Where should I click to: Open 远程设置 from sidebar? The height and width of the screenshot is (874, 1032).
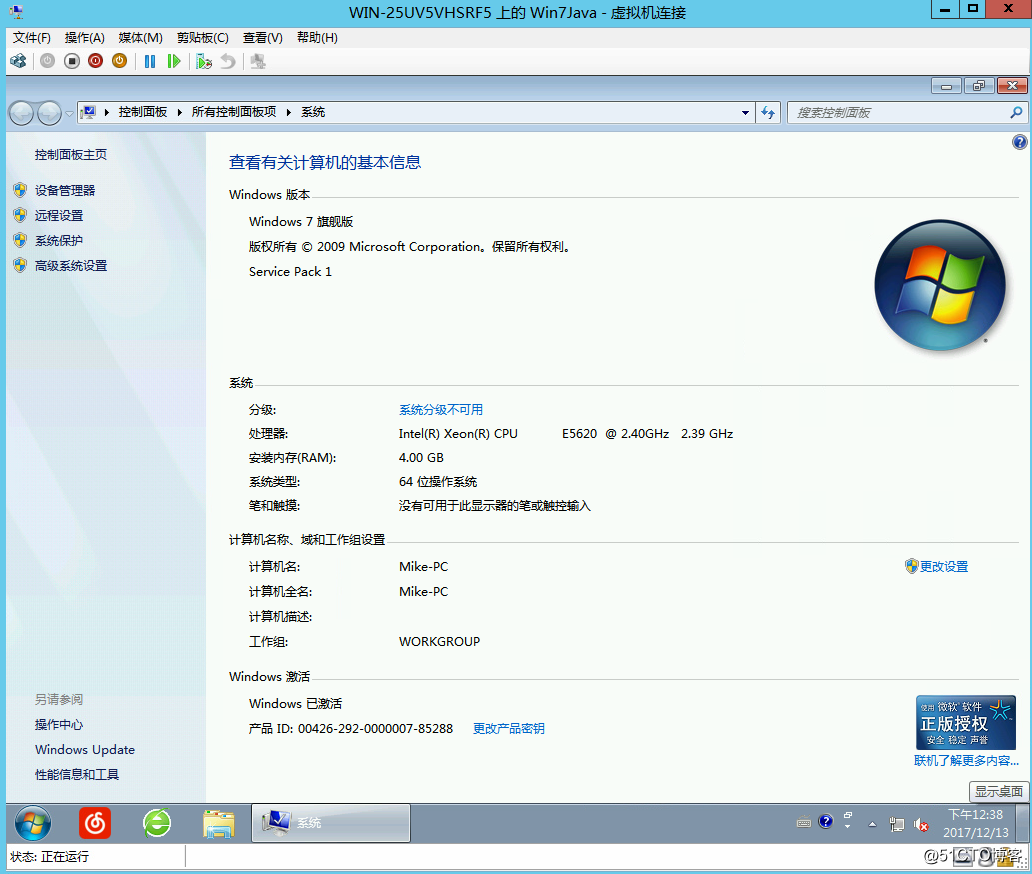tap(59, 215)
